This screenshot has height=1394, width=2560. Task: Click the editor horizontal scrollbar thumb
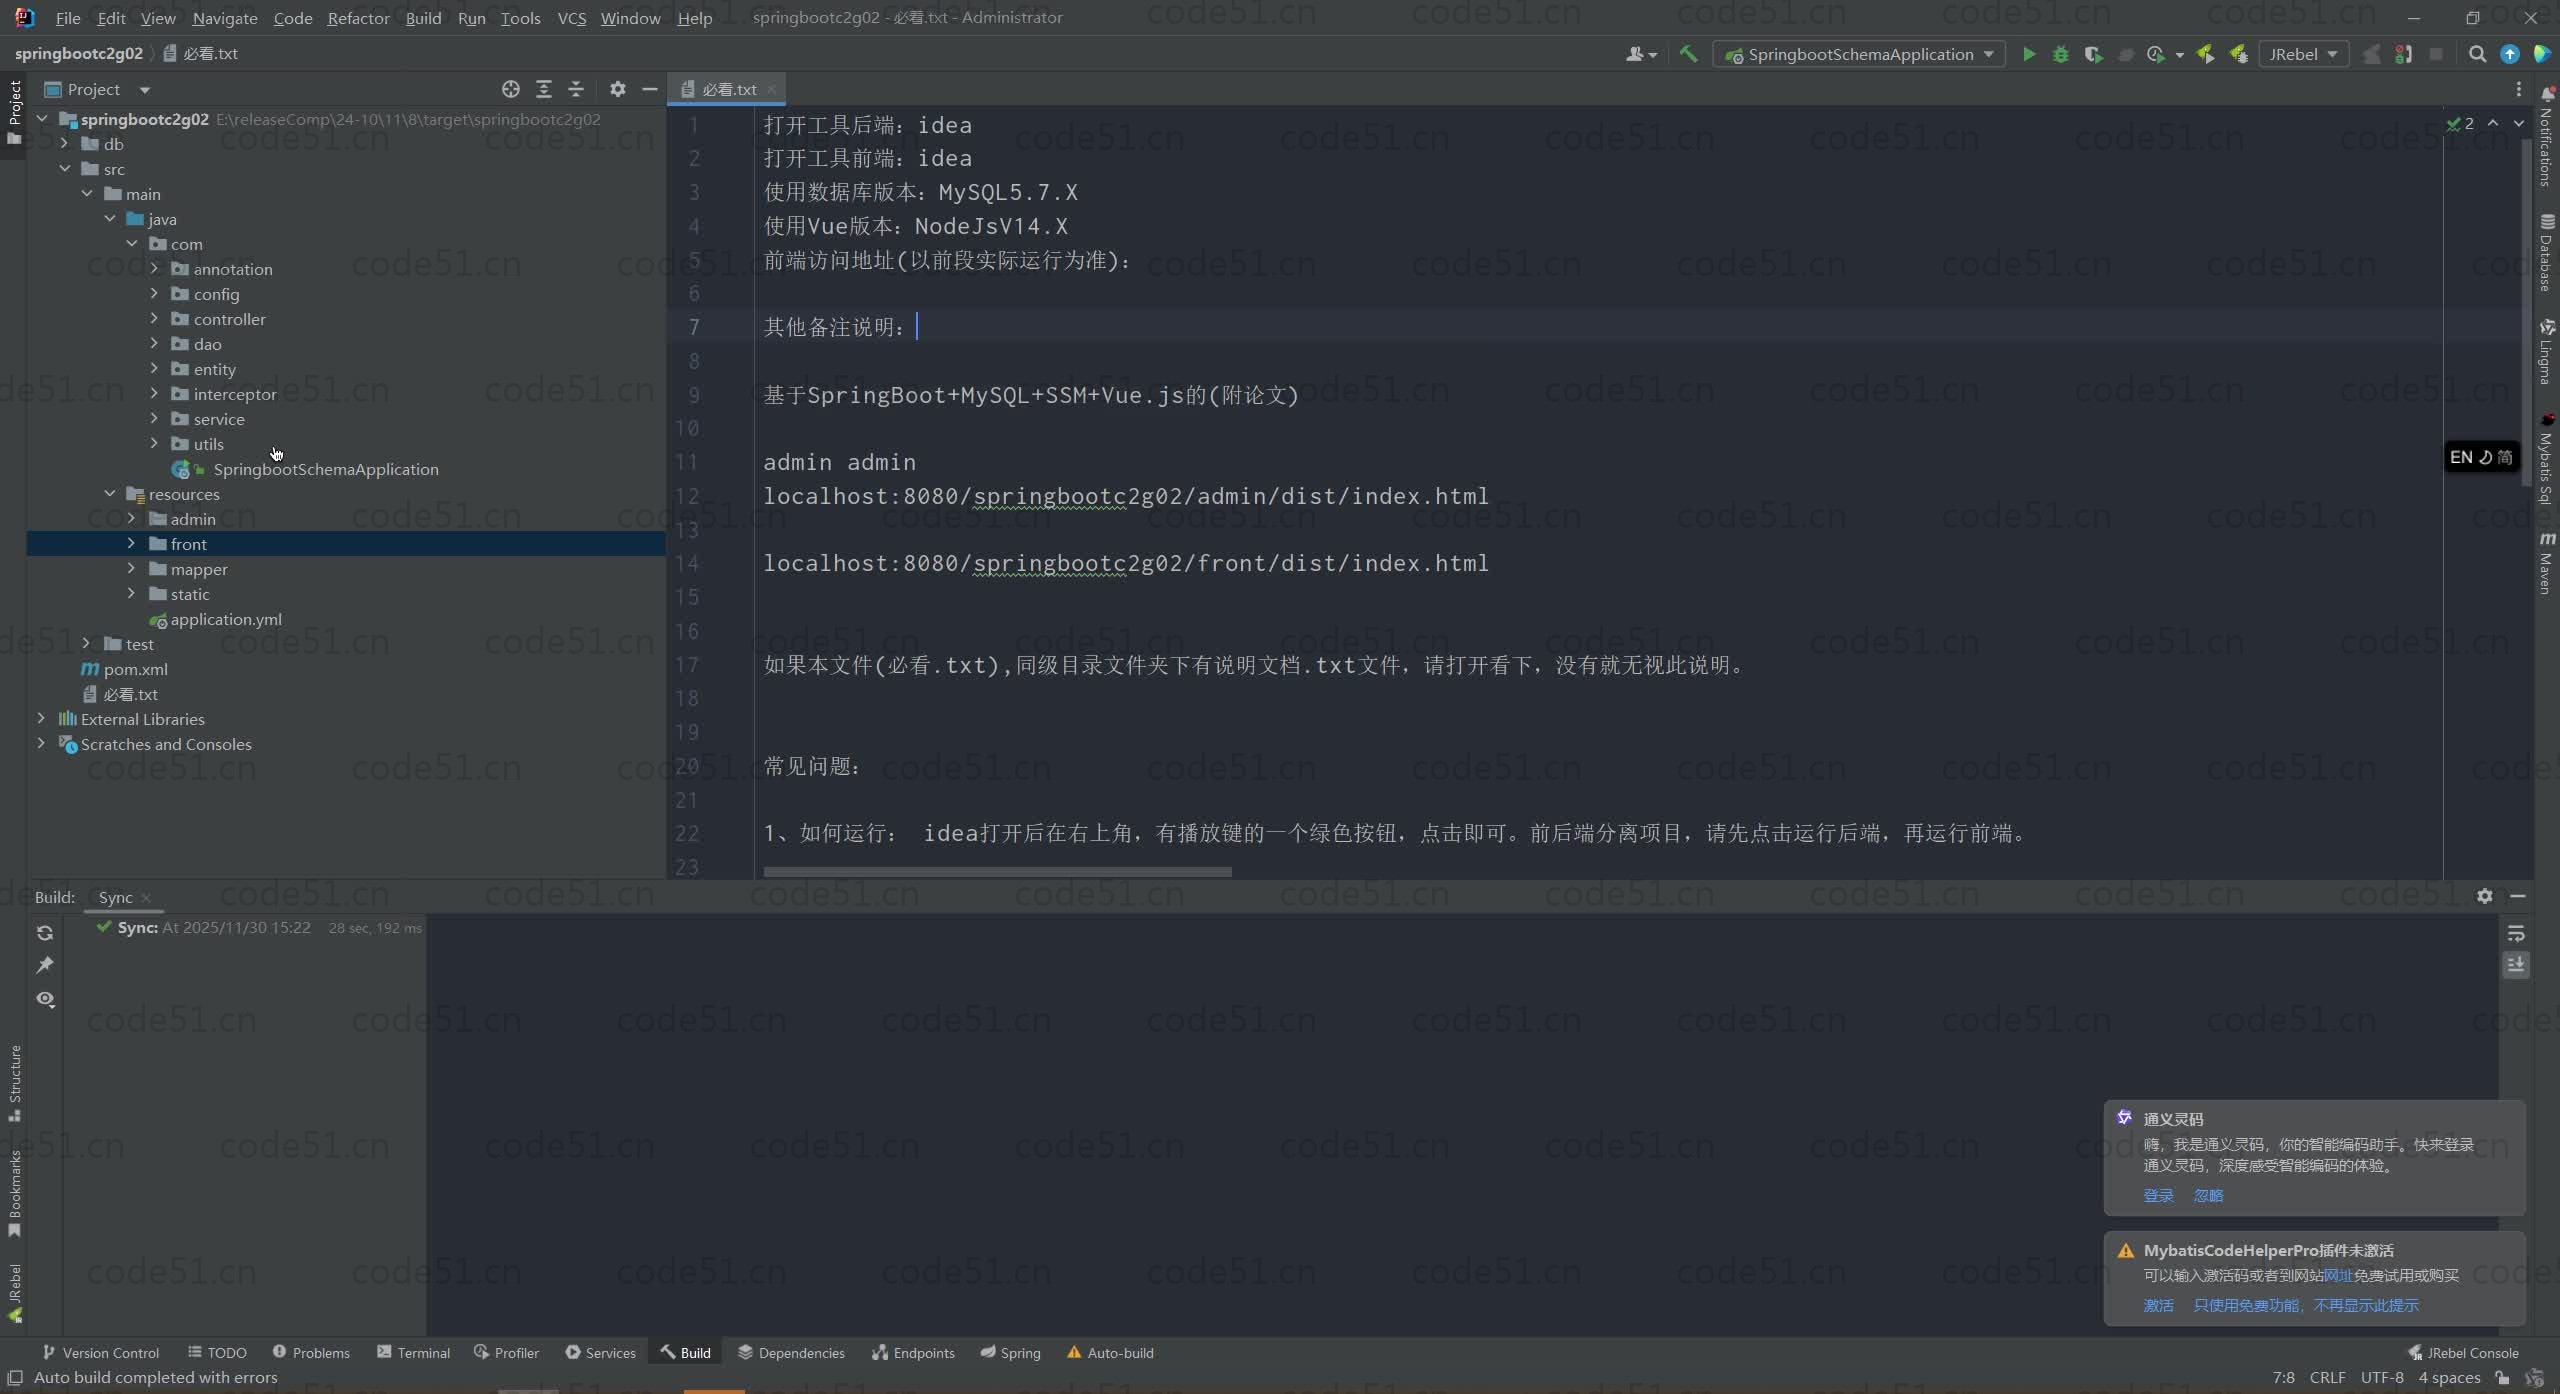click(x=997, y=871)
